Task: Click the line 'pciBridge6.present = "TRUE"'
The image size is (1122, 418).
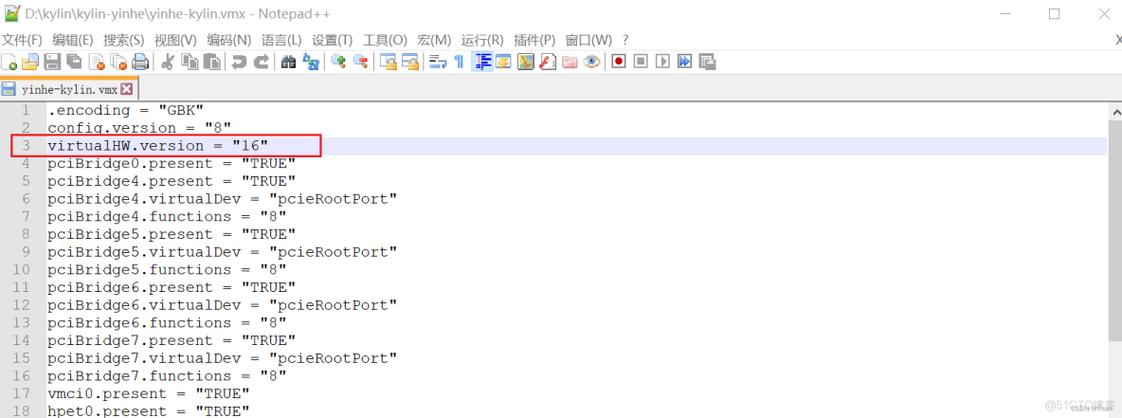Action: click(171, 288)
